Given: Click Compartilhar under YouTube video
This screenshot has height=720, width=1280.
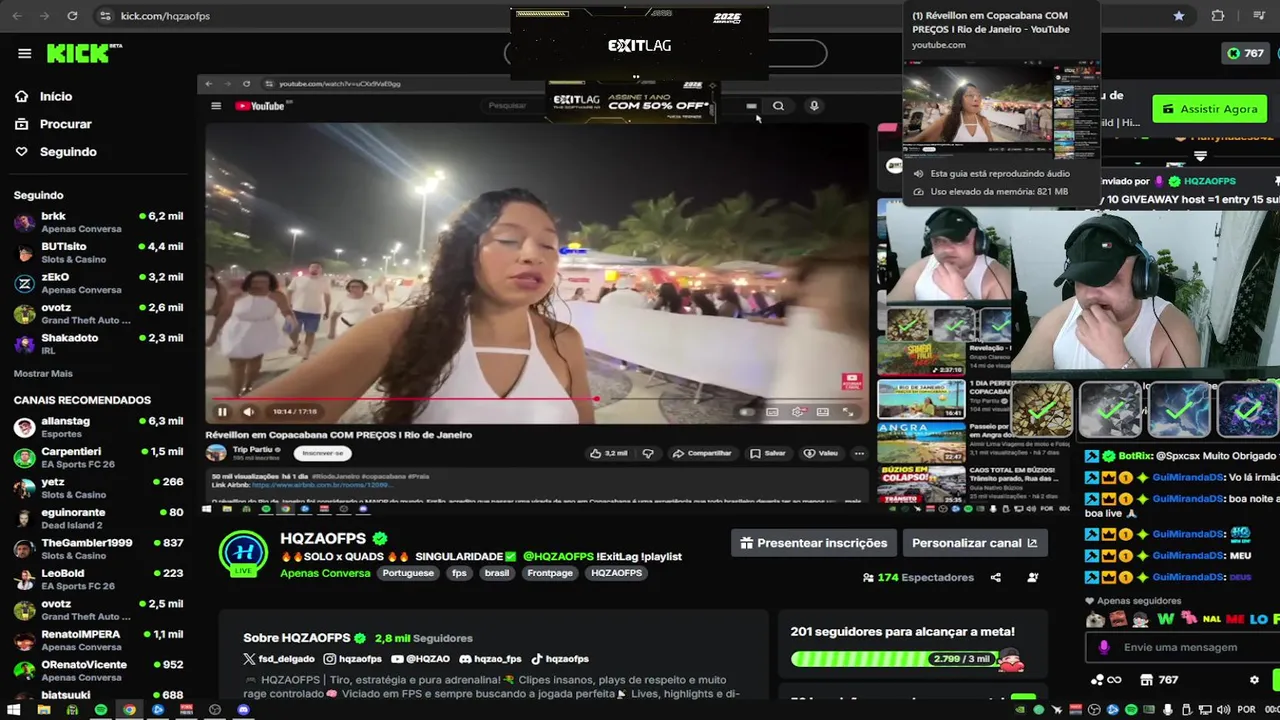Looking at the screenshot, I should pos(702,453).
